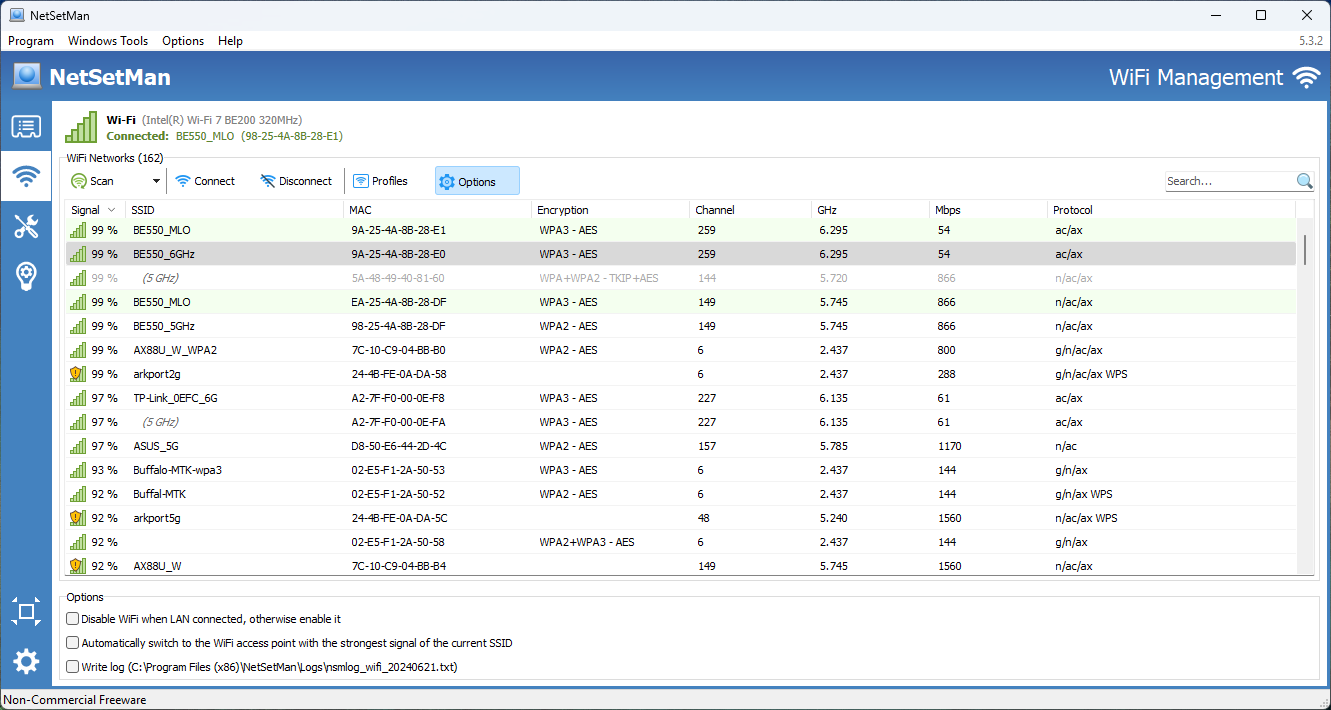Connect to the selected network
Image resolution: width=1331 pixels, height=710 pixels.
tap(205, 181)
